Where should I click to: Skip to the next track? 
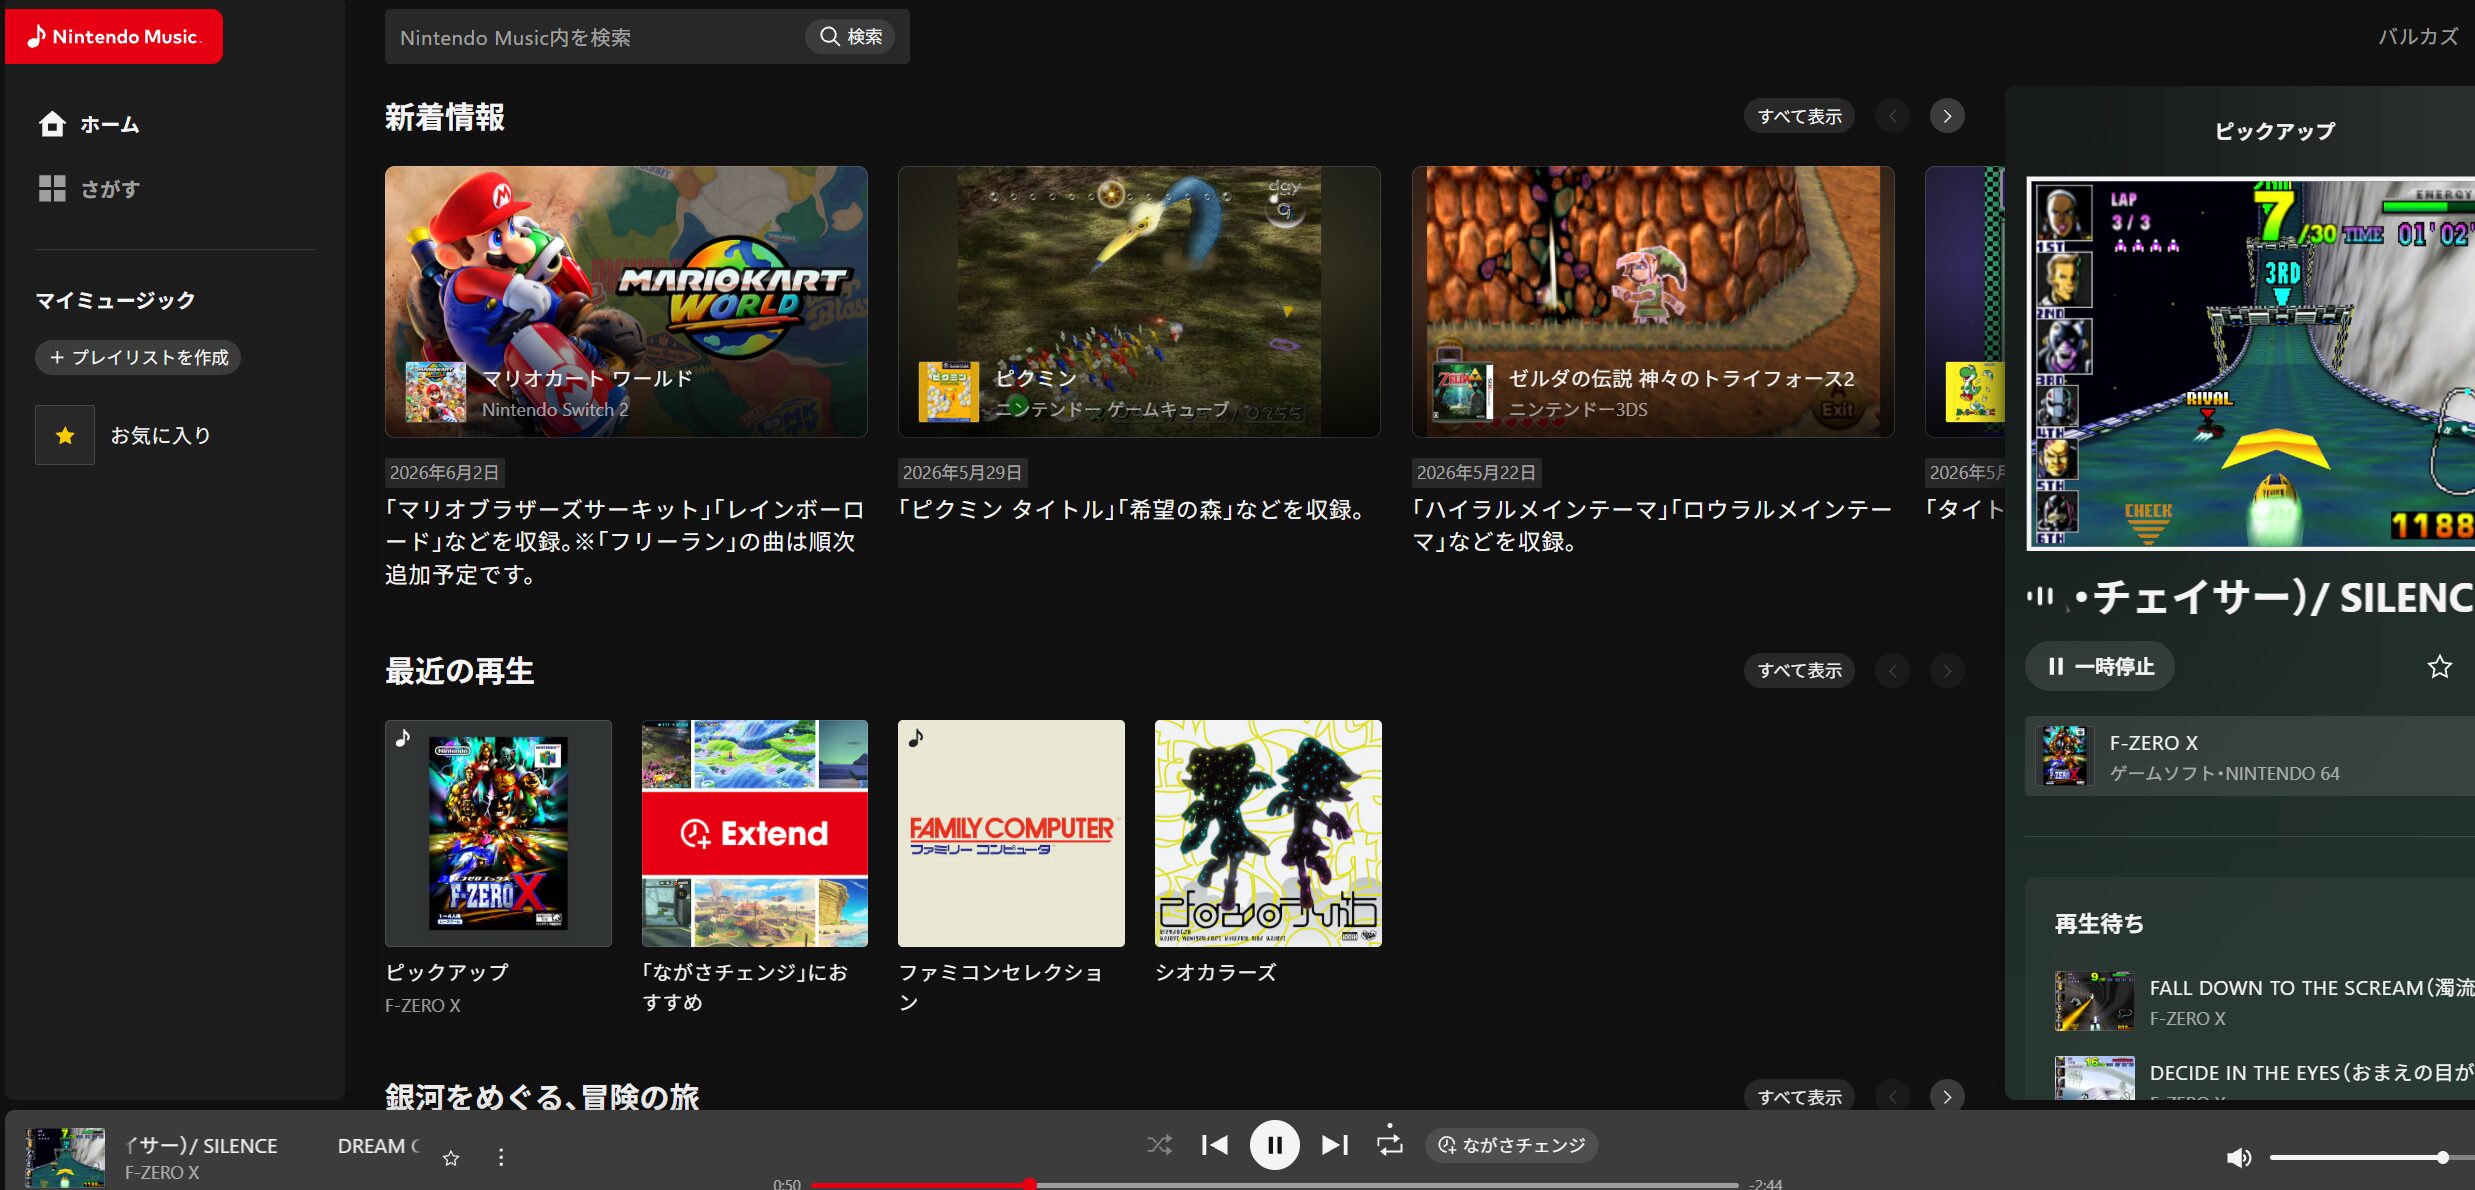coord(1335,1145)
